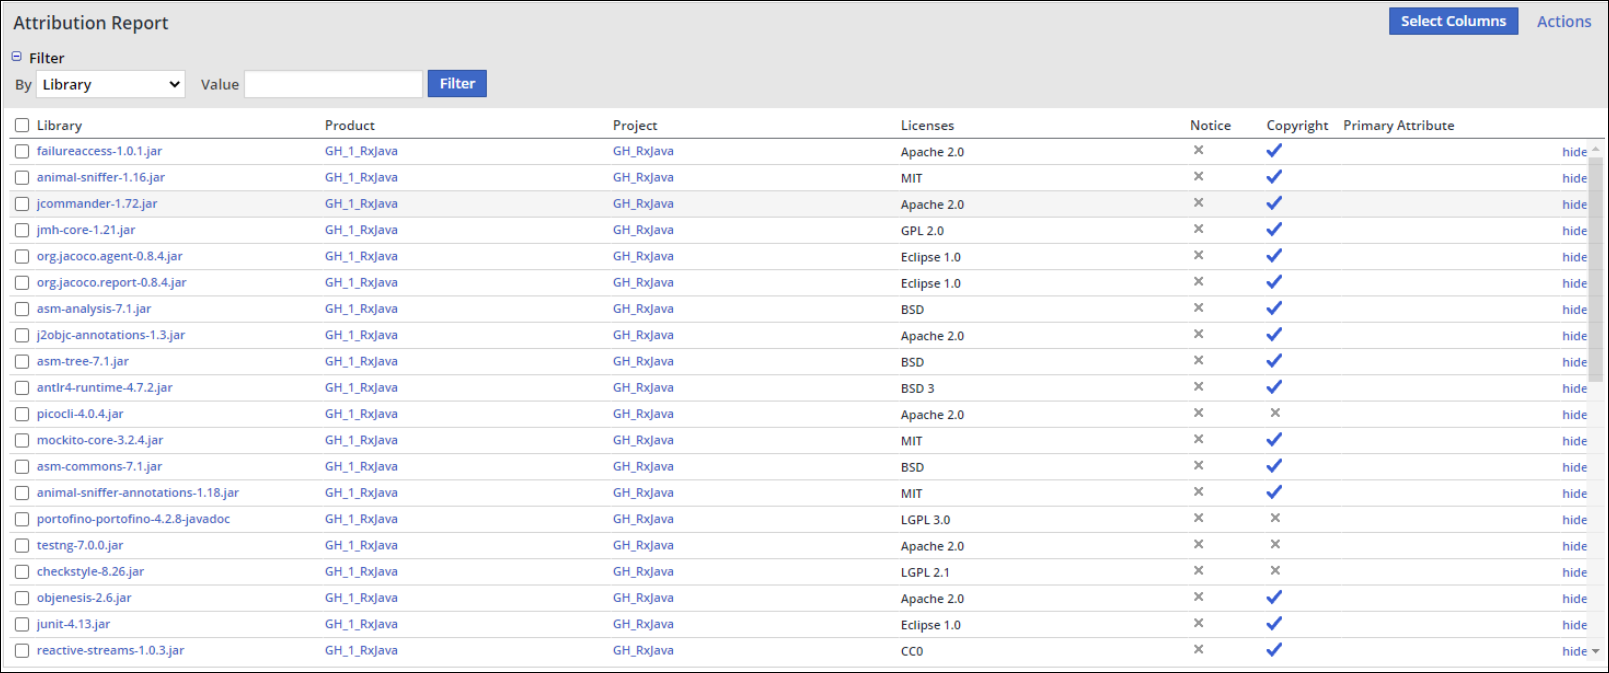This screenshot has height=673, width=1609.
Task: Click Copyright X icon for checkstyle-8.26.jar
Action: [x=1275, y=571]
